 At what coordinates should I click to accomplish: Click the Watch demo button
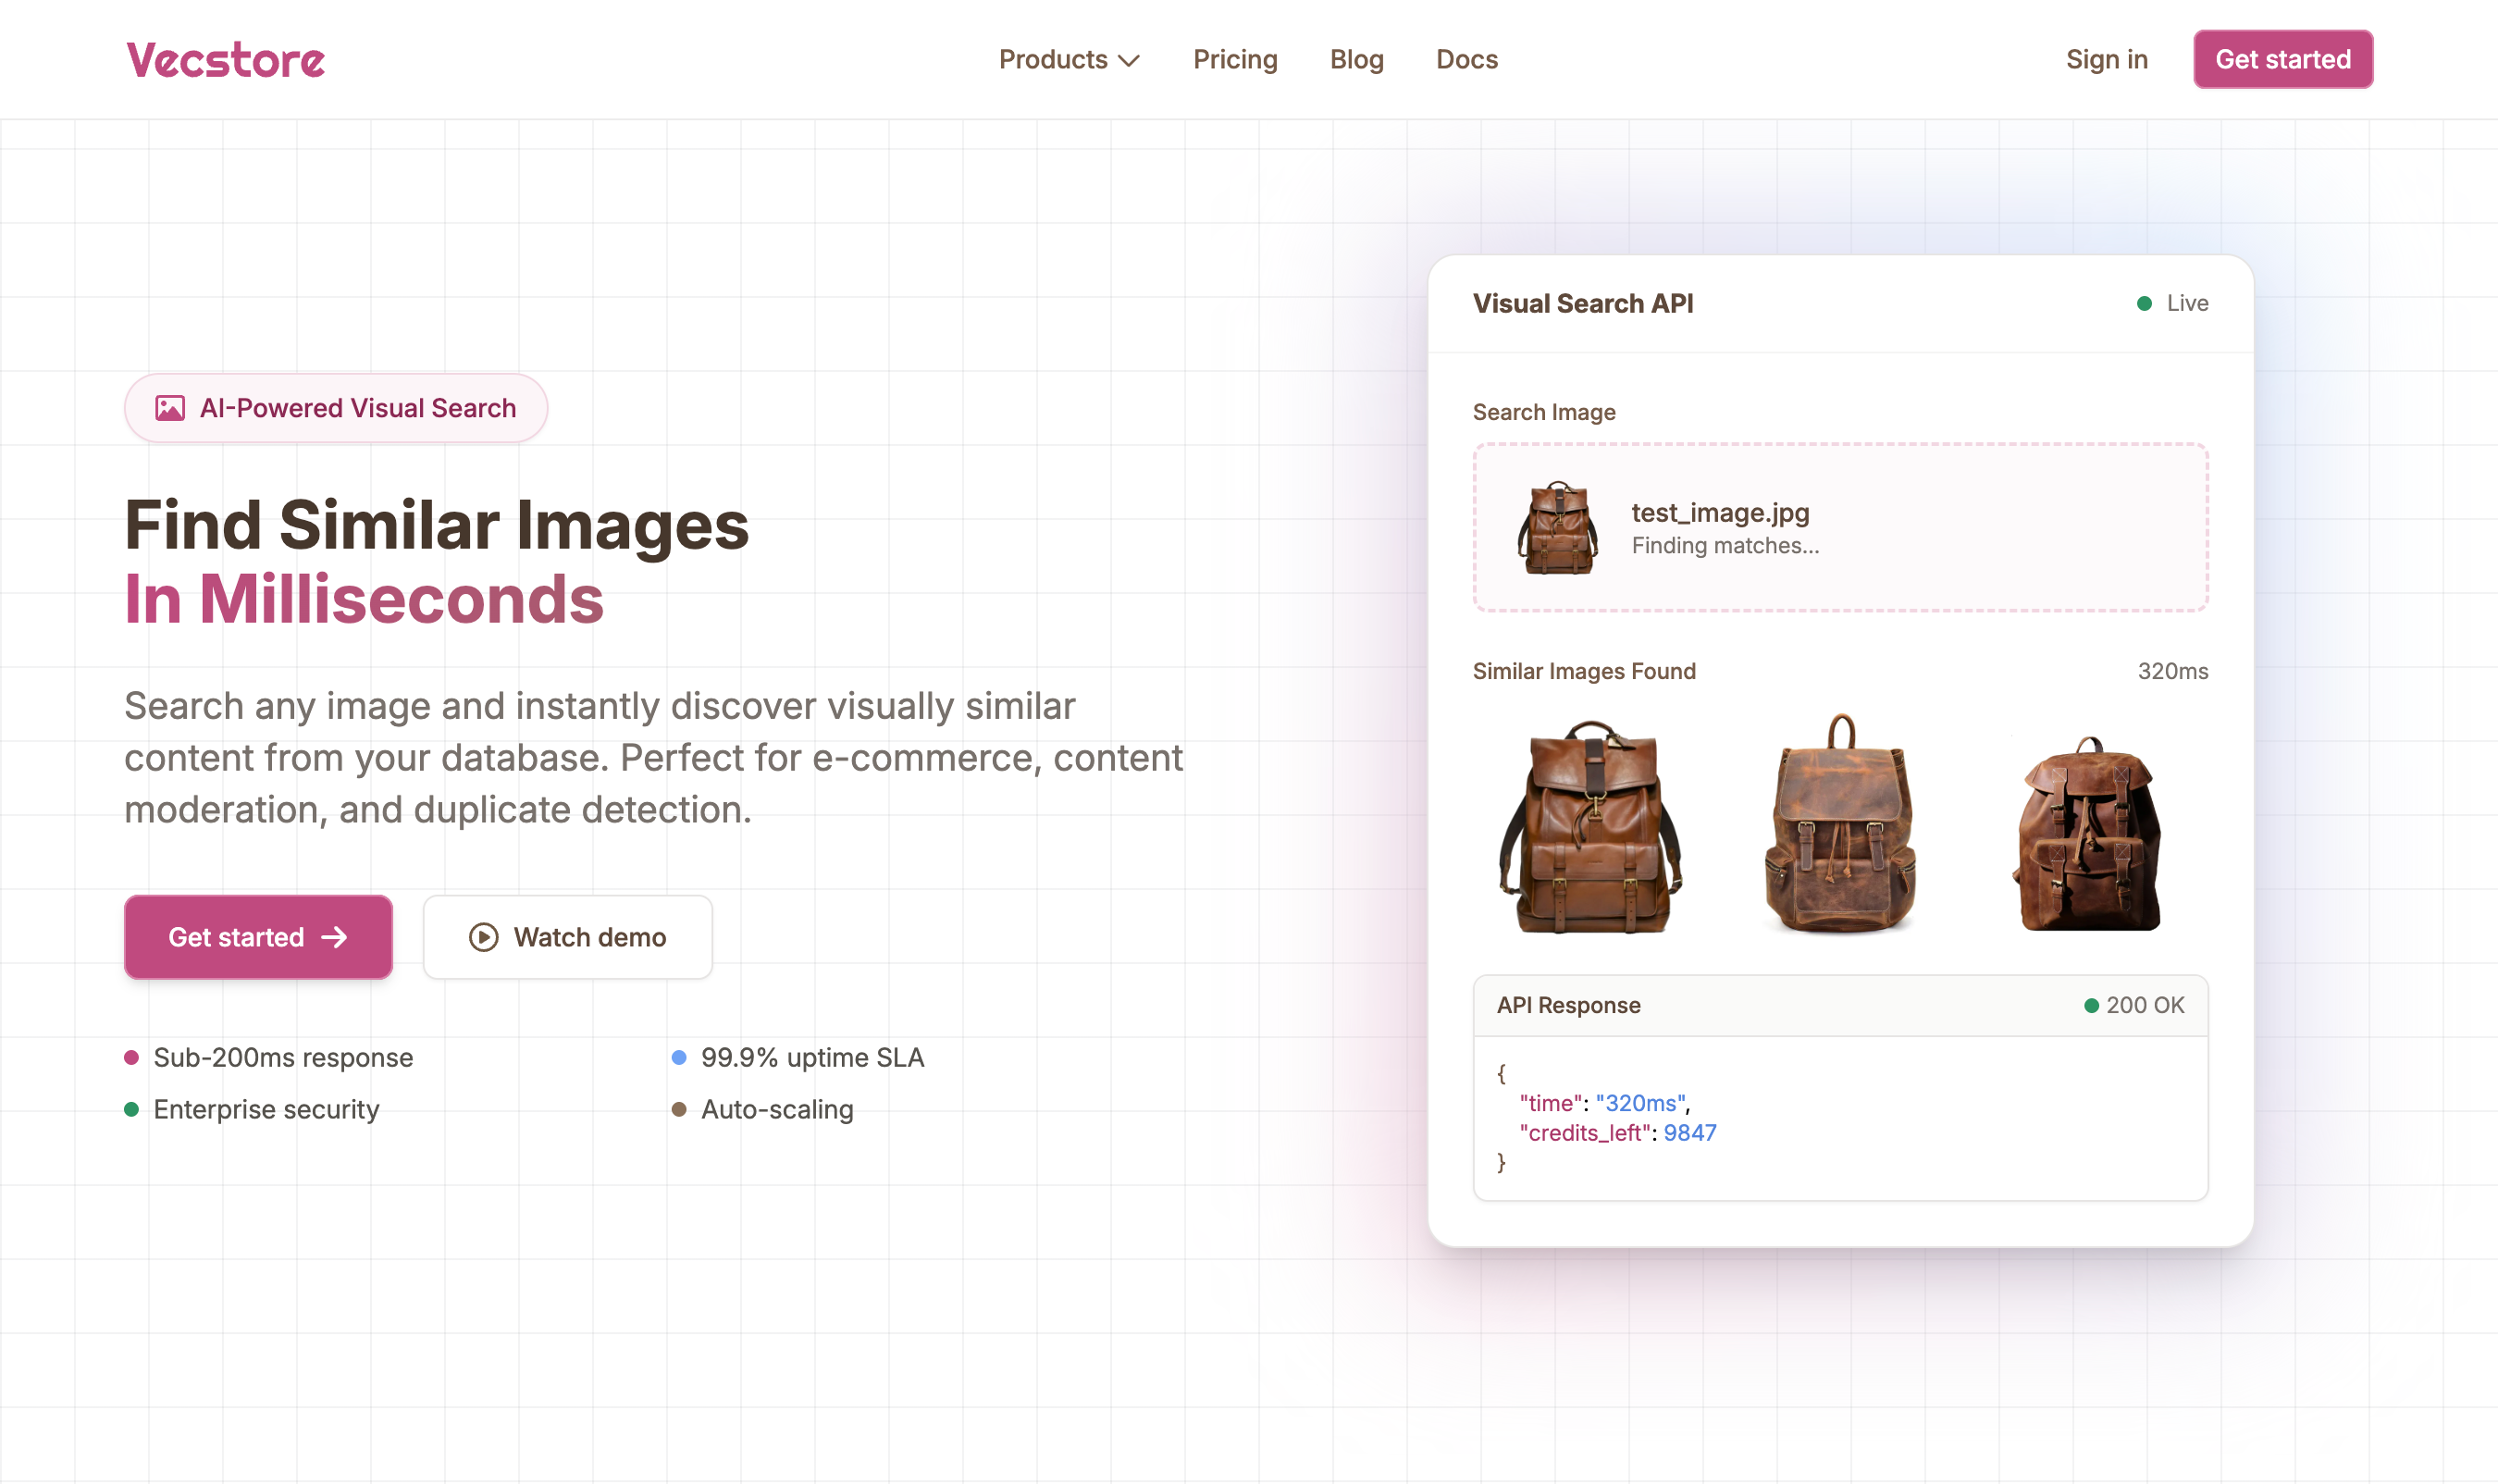tap(567, 937)
